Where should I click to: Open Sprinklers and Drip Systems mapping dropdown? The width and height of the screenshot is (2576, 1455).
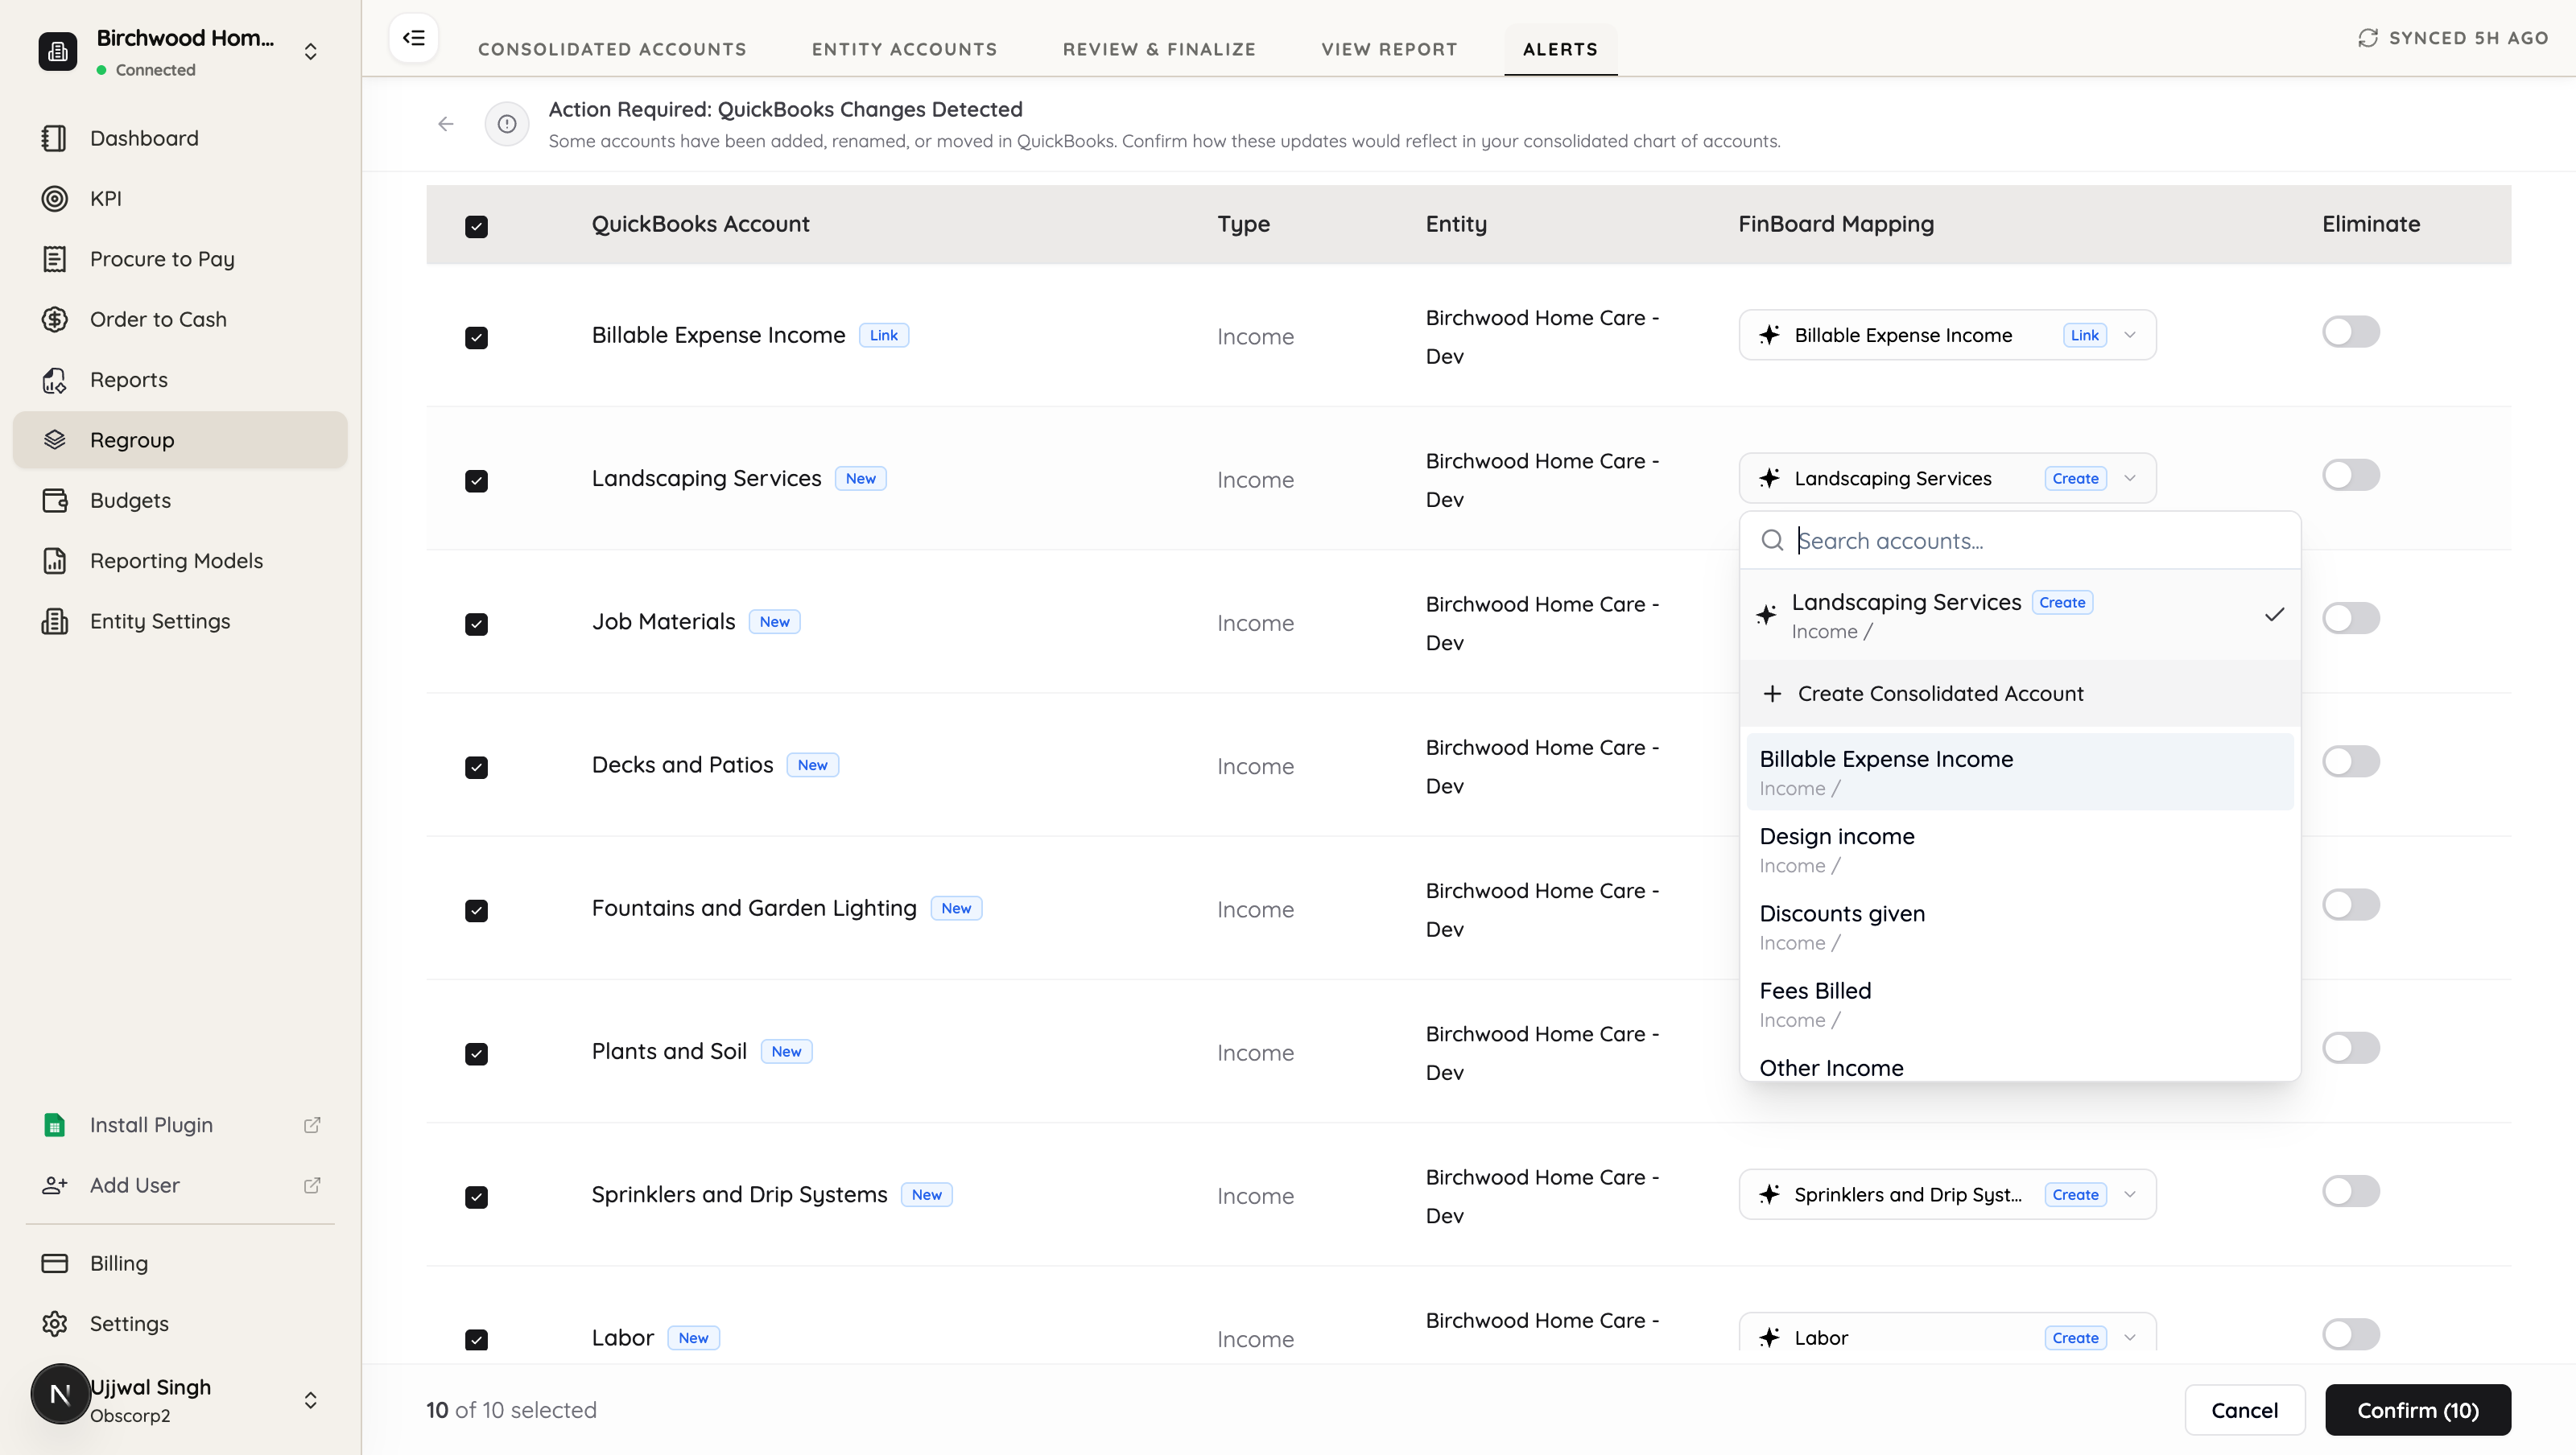1947,1194
